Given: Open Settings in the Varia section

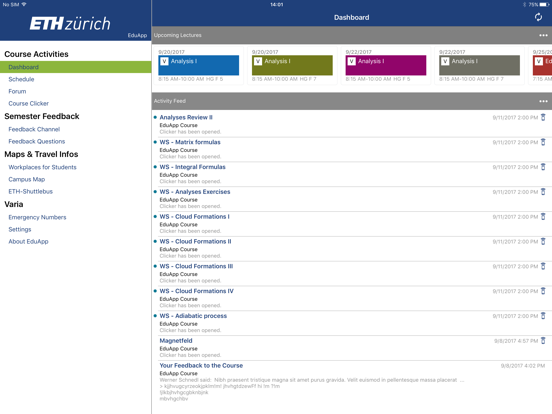Looking at the screenshot, I should click(76, 229).
